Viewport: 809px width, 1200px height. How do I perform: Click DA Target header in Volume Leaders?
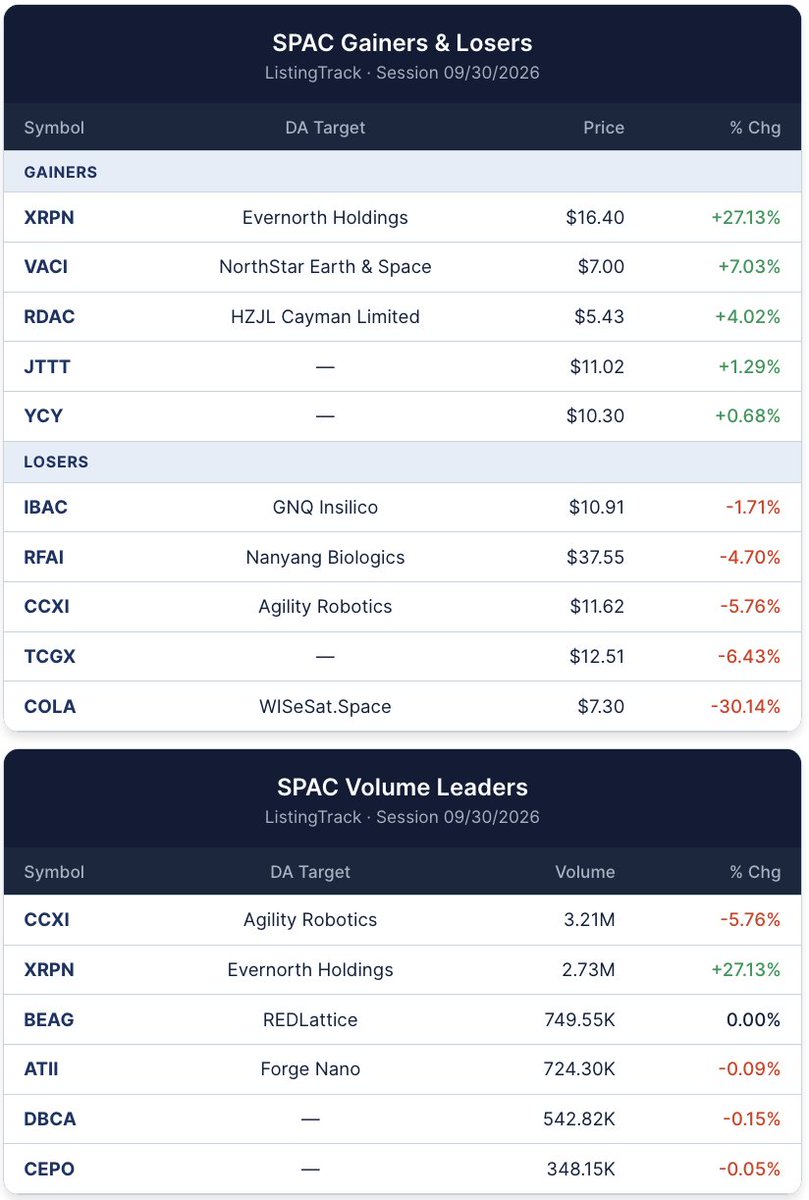(x=310, y=872)
